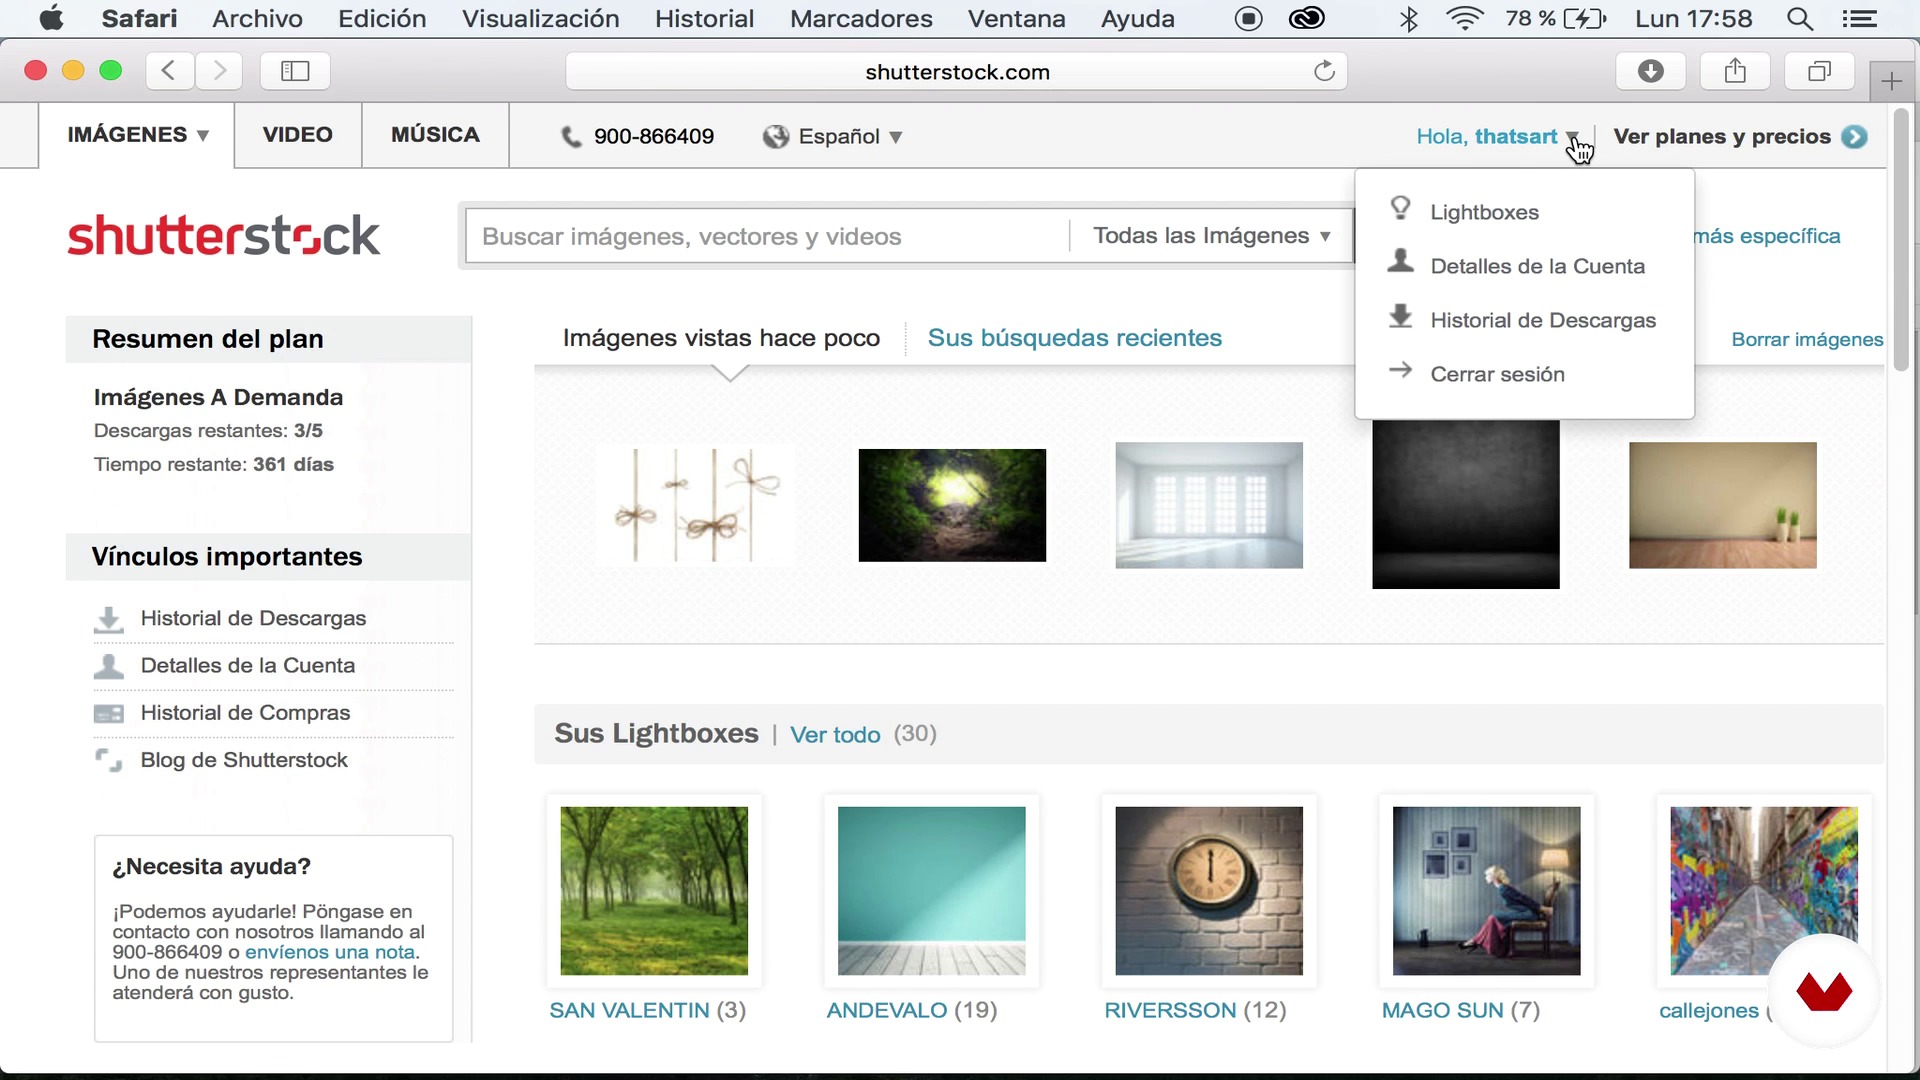
Task: Click the person icon in the dropdown menu
Action: click(1400, 261)
